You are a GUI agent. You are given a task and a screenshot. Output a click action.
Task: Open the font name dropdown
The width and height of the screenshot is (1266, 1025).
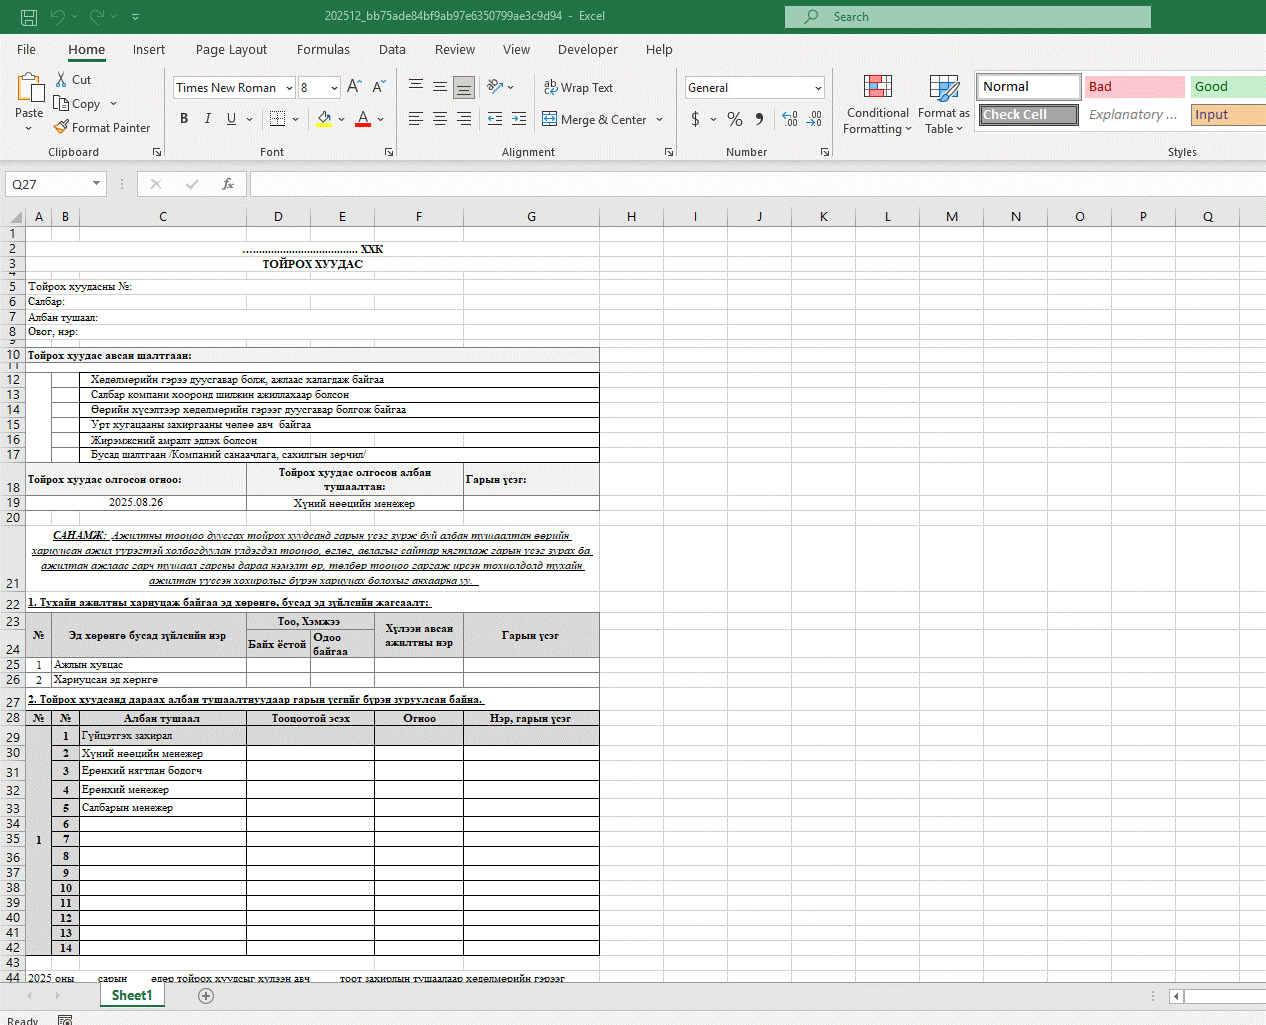point(289,88)
